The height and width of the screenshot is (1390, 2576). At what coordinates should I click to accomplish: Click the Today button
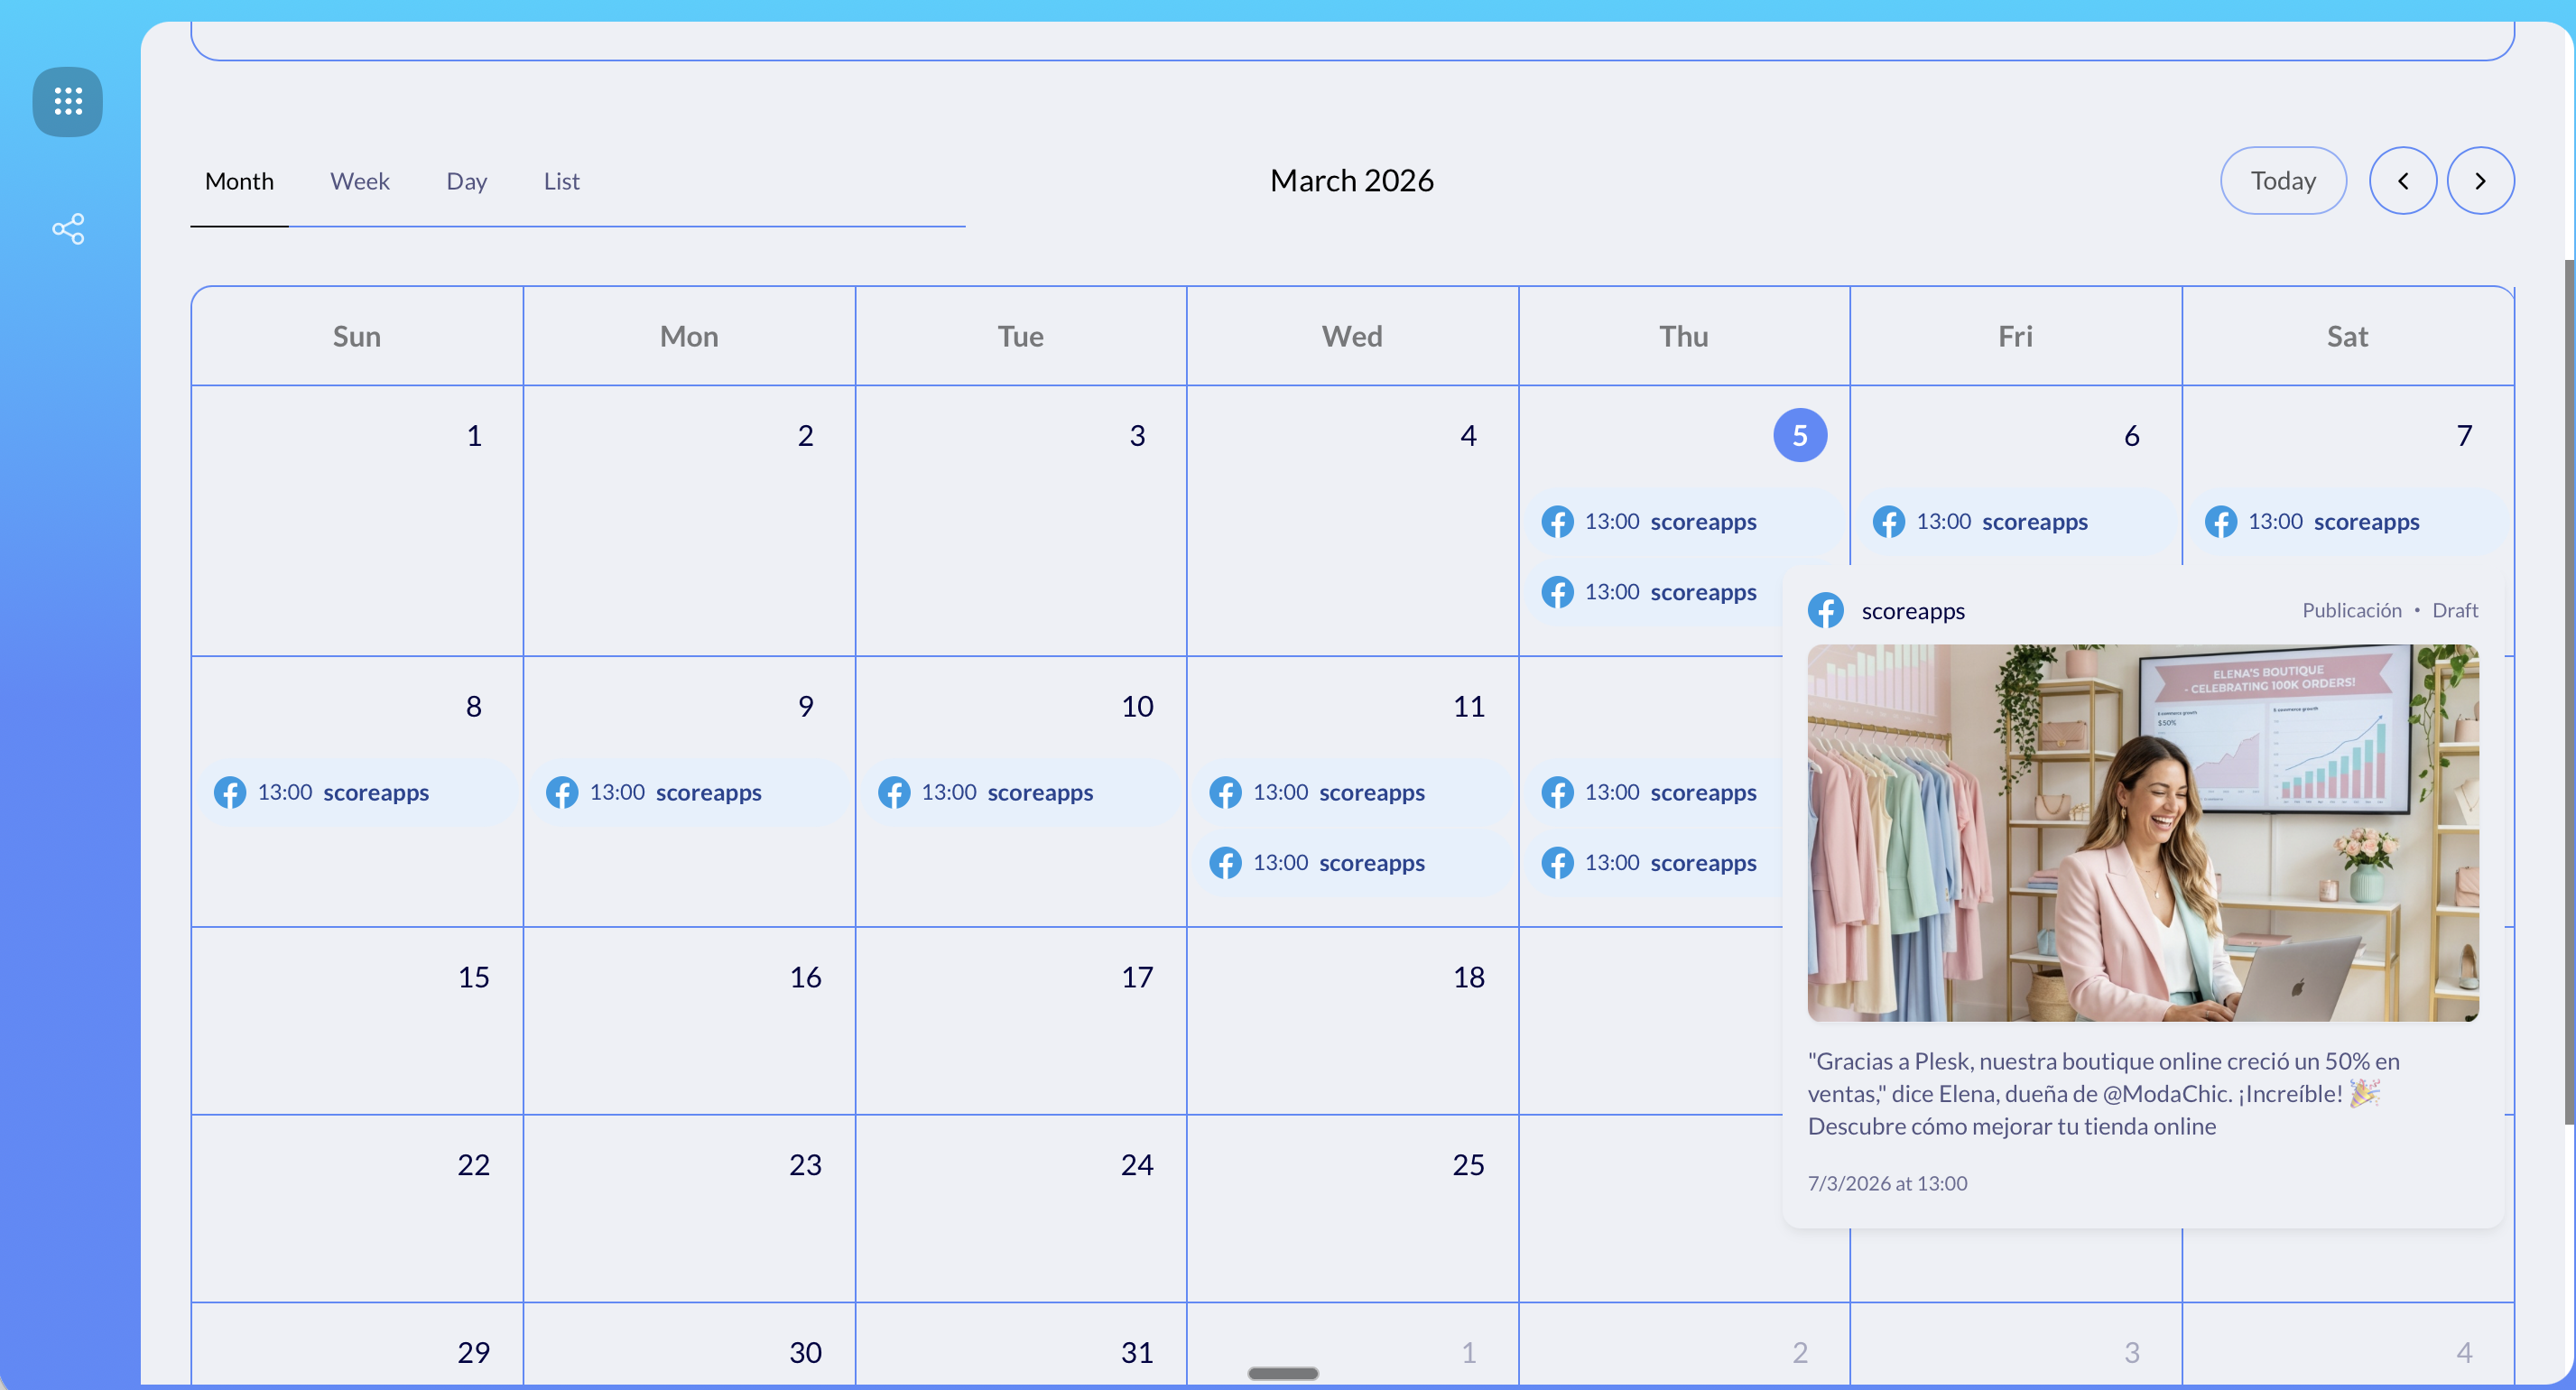coord(2283,181)
